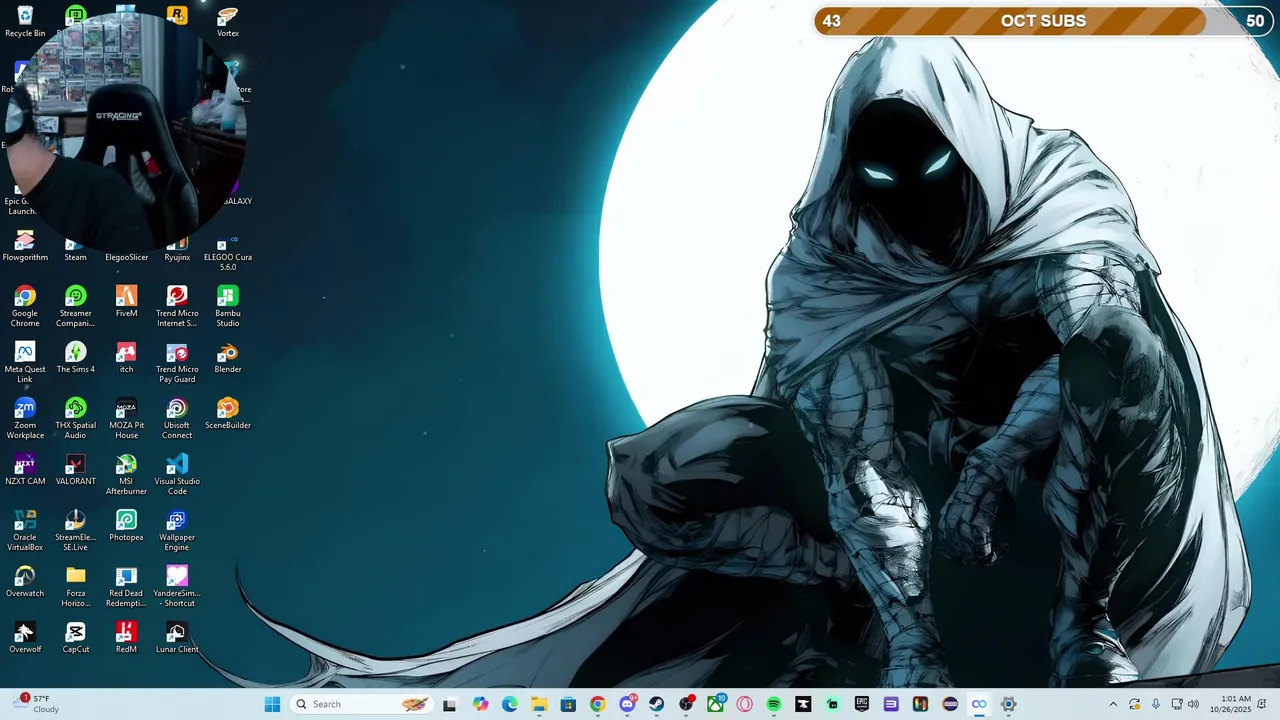This screenshot has width=1280, height=720.
Task: Launch Microsoft Edge from the taskbar
Action: (510, 704)
